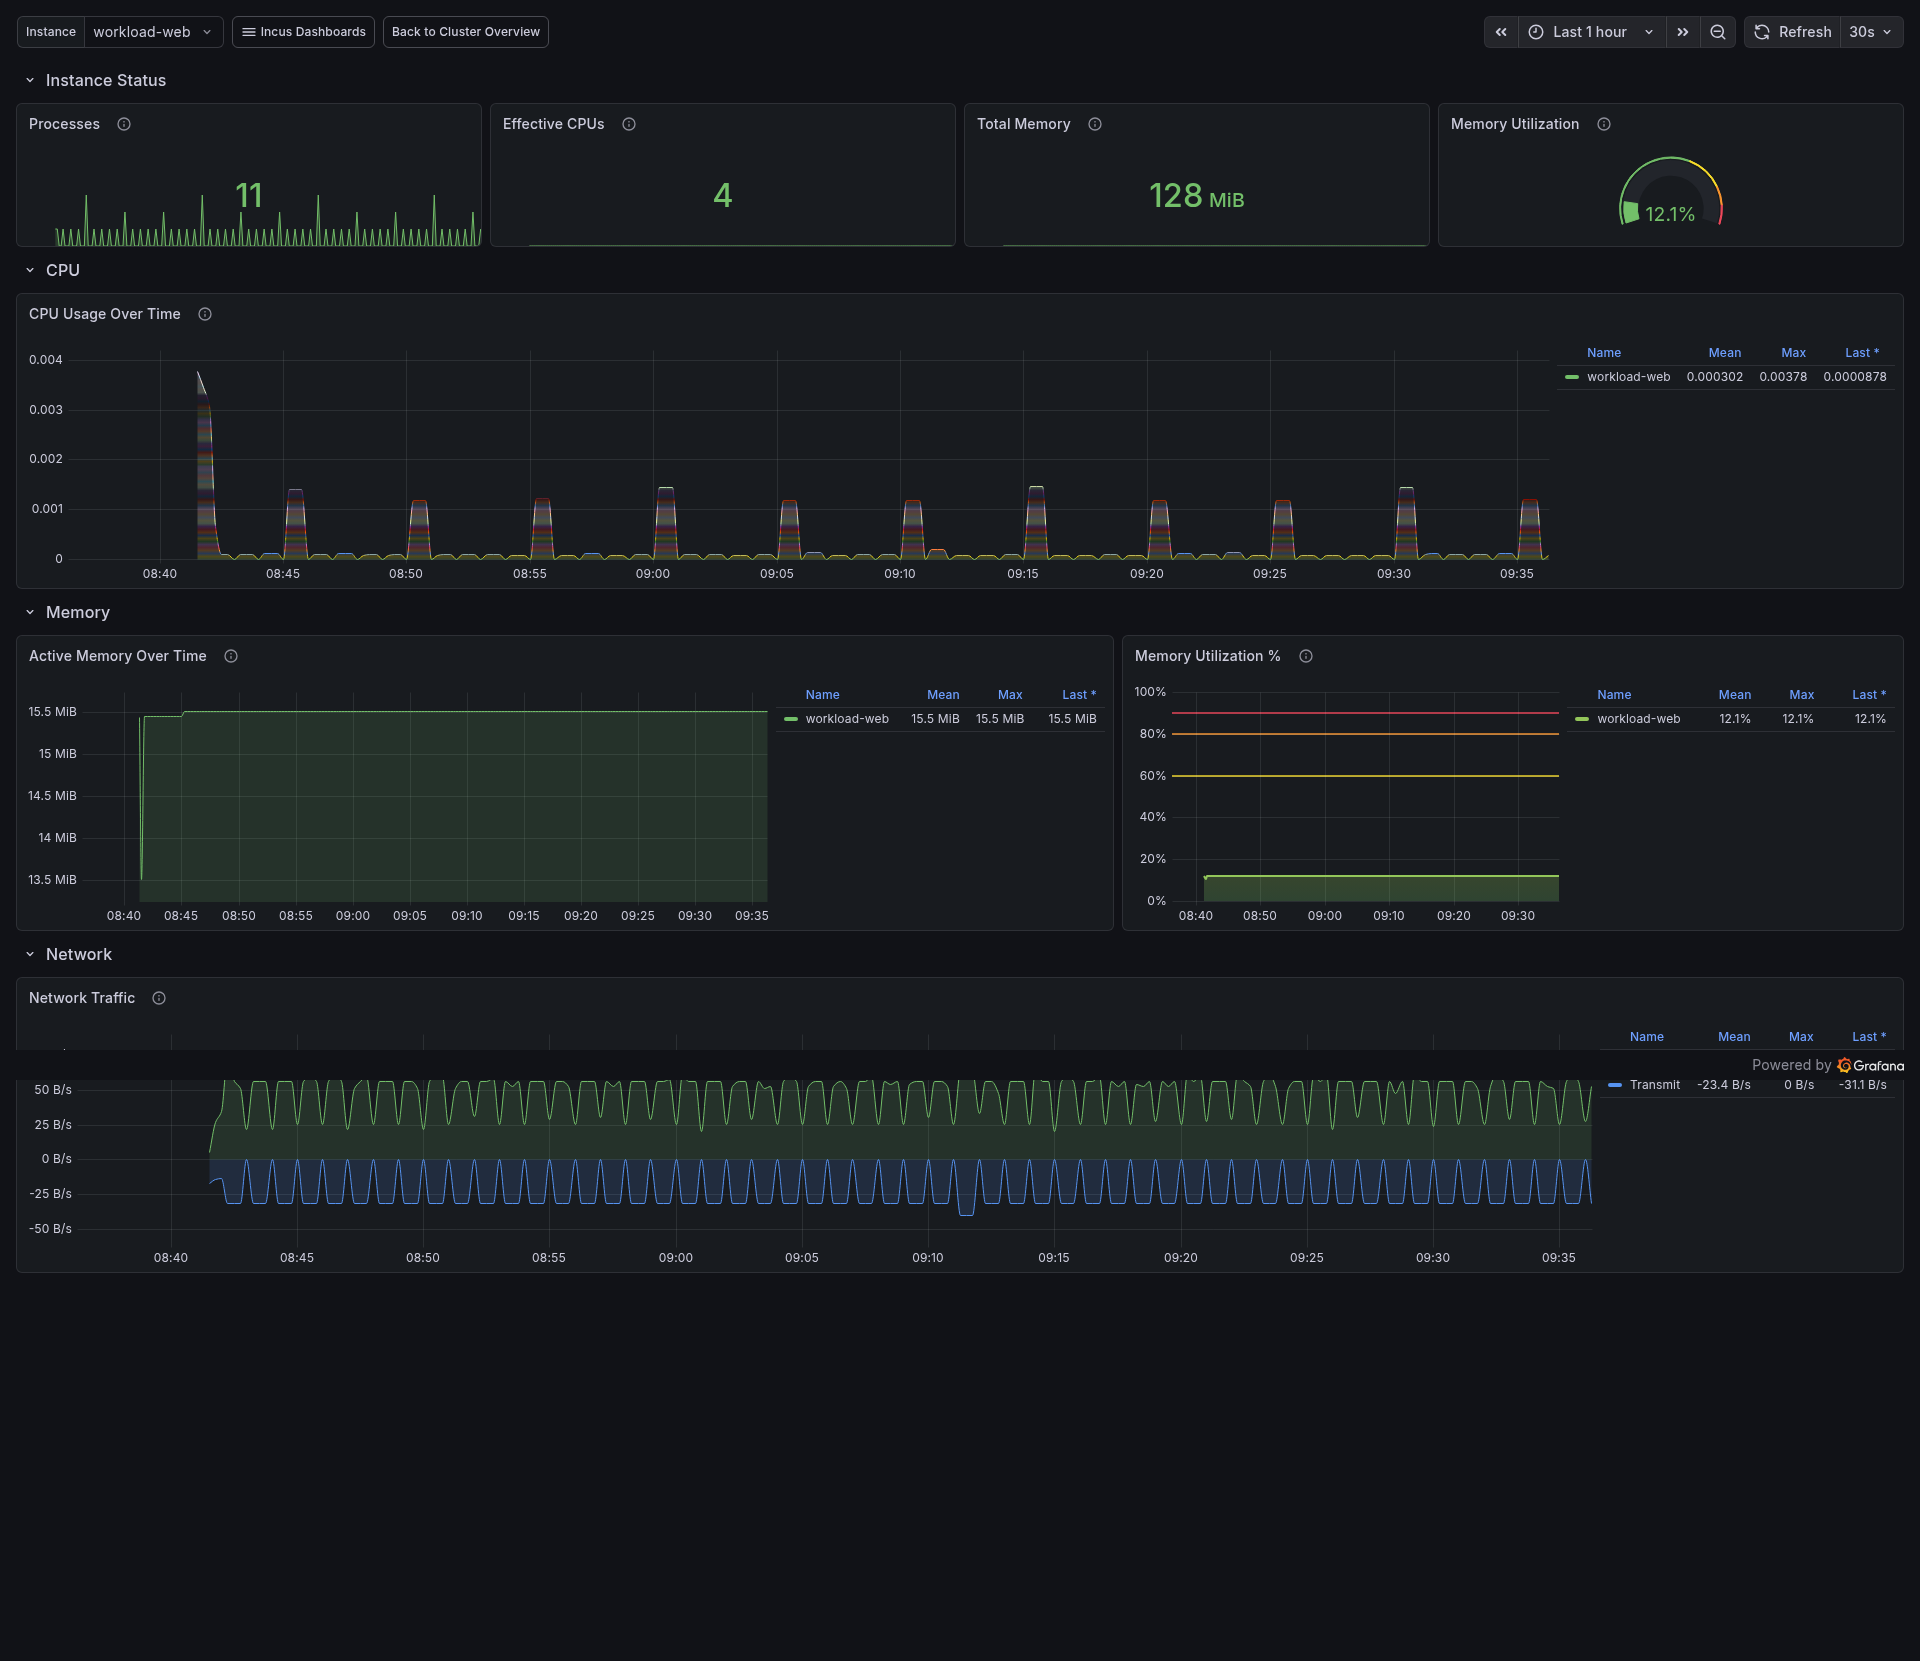Show info for Active Memory Over Time
Screen dimensions: 1920x1661
231,656
